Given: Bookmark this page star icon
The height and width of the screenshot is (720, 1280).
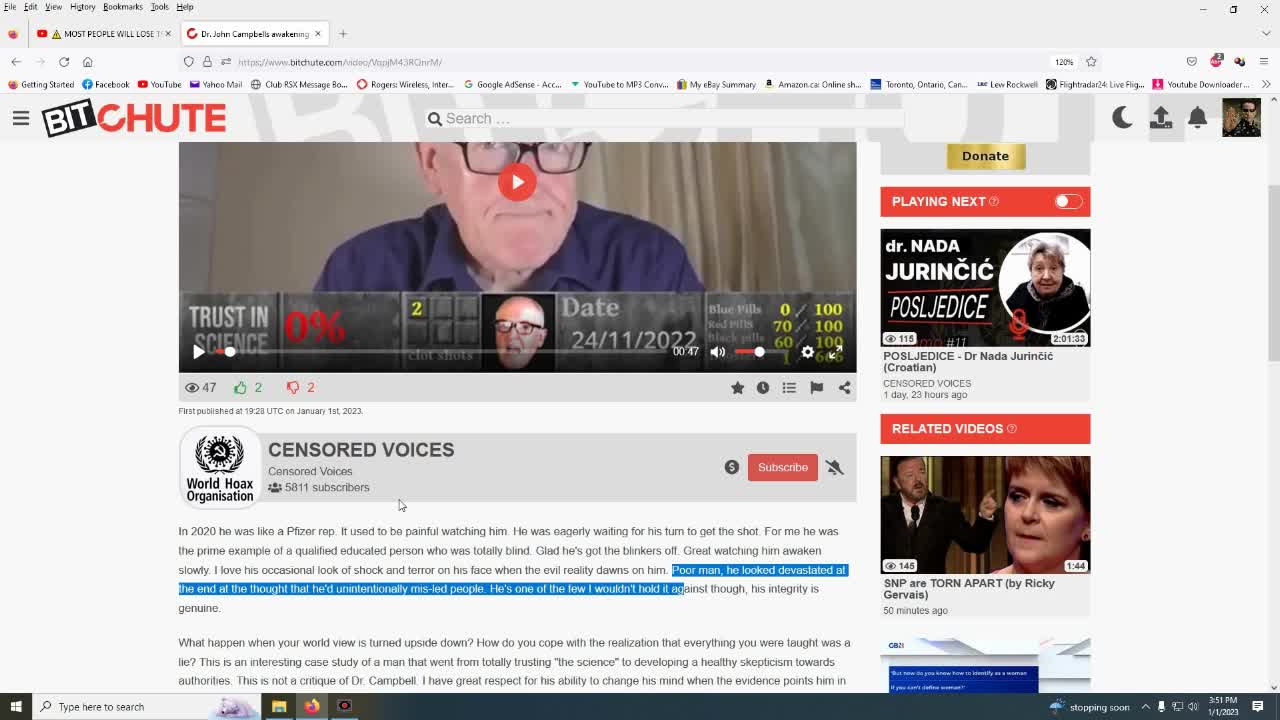Looking at the screenshot, I should point(1091,62).
